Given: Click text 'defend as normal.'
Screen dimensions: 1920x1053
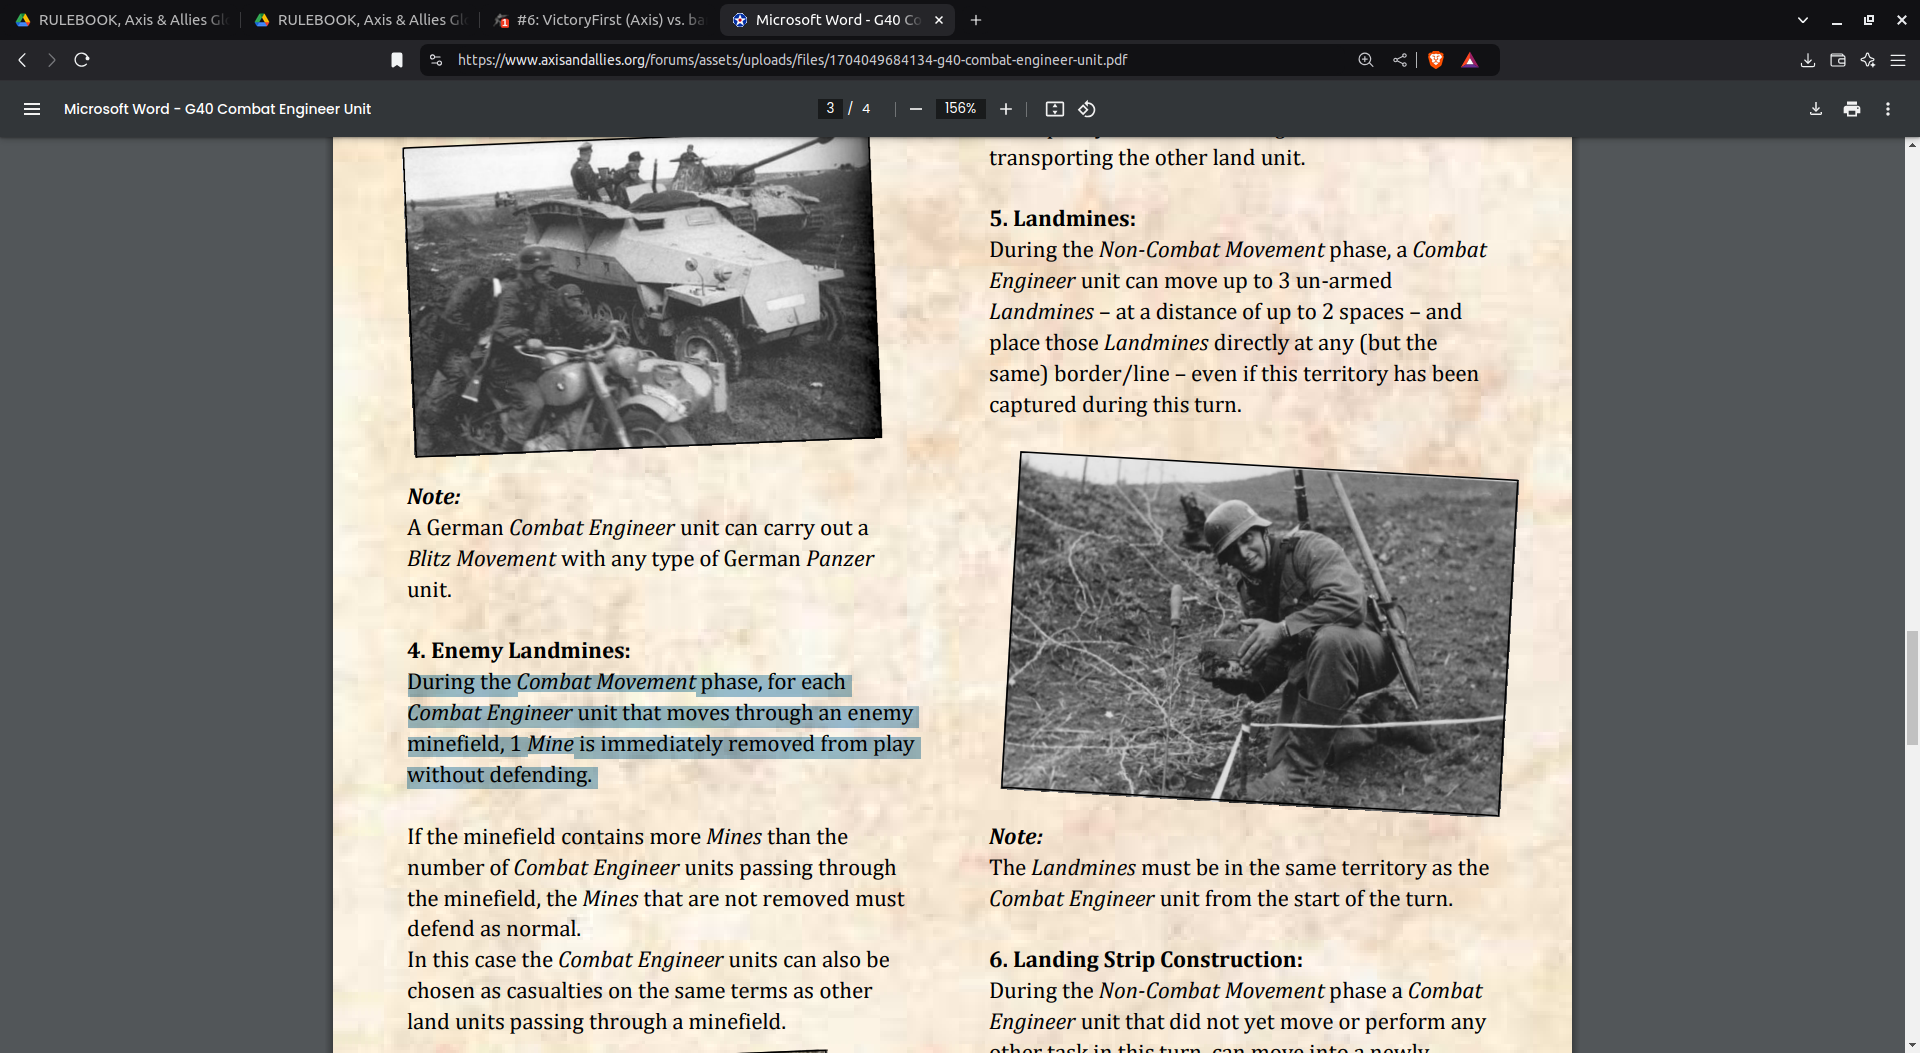Looking at the screenshot, I should 493,929.
